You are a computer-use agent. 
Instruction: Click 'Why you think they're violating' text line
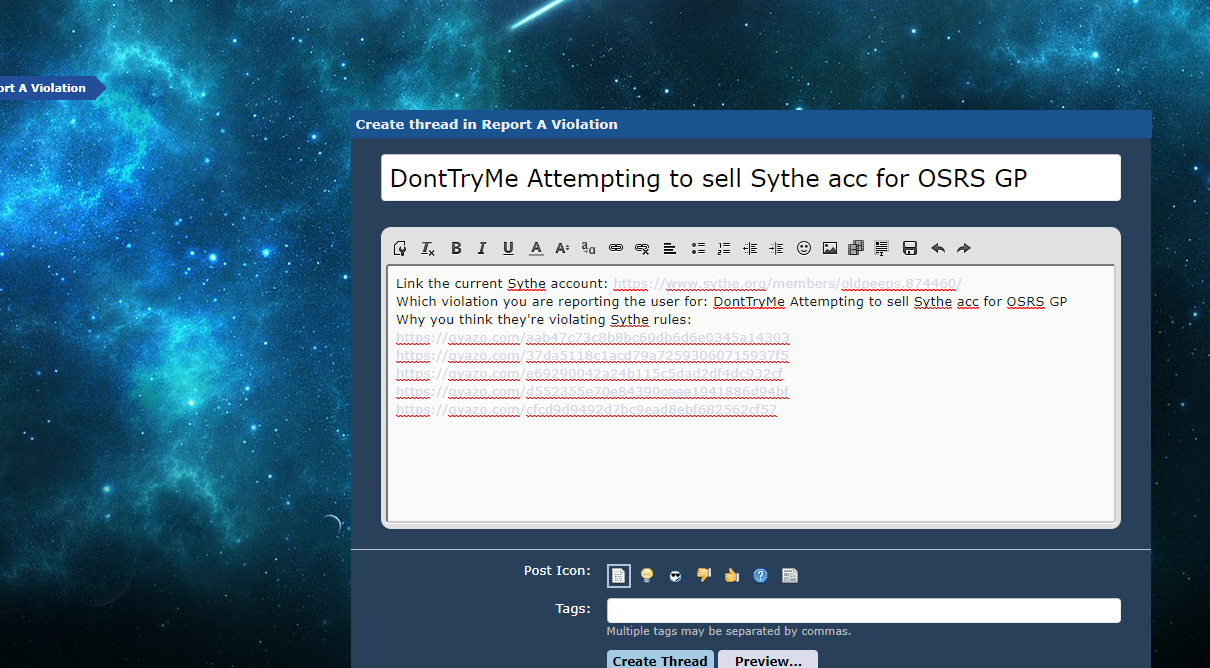click(544, 320)
